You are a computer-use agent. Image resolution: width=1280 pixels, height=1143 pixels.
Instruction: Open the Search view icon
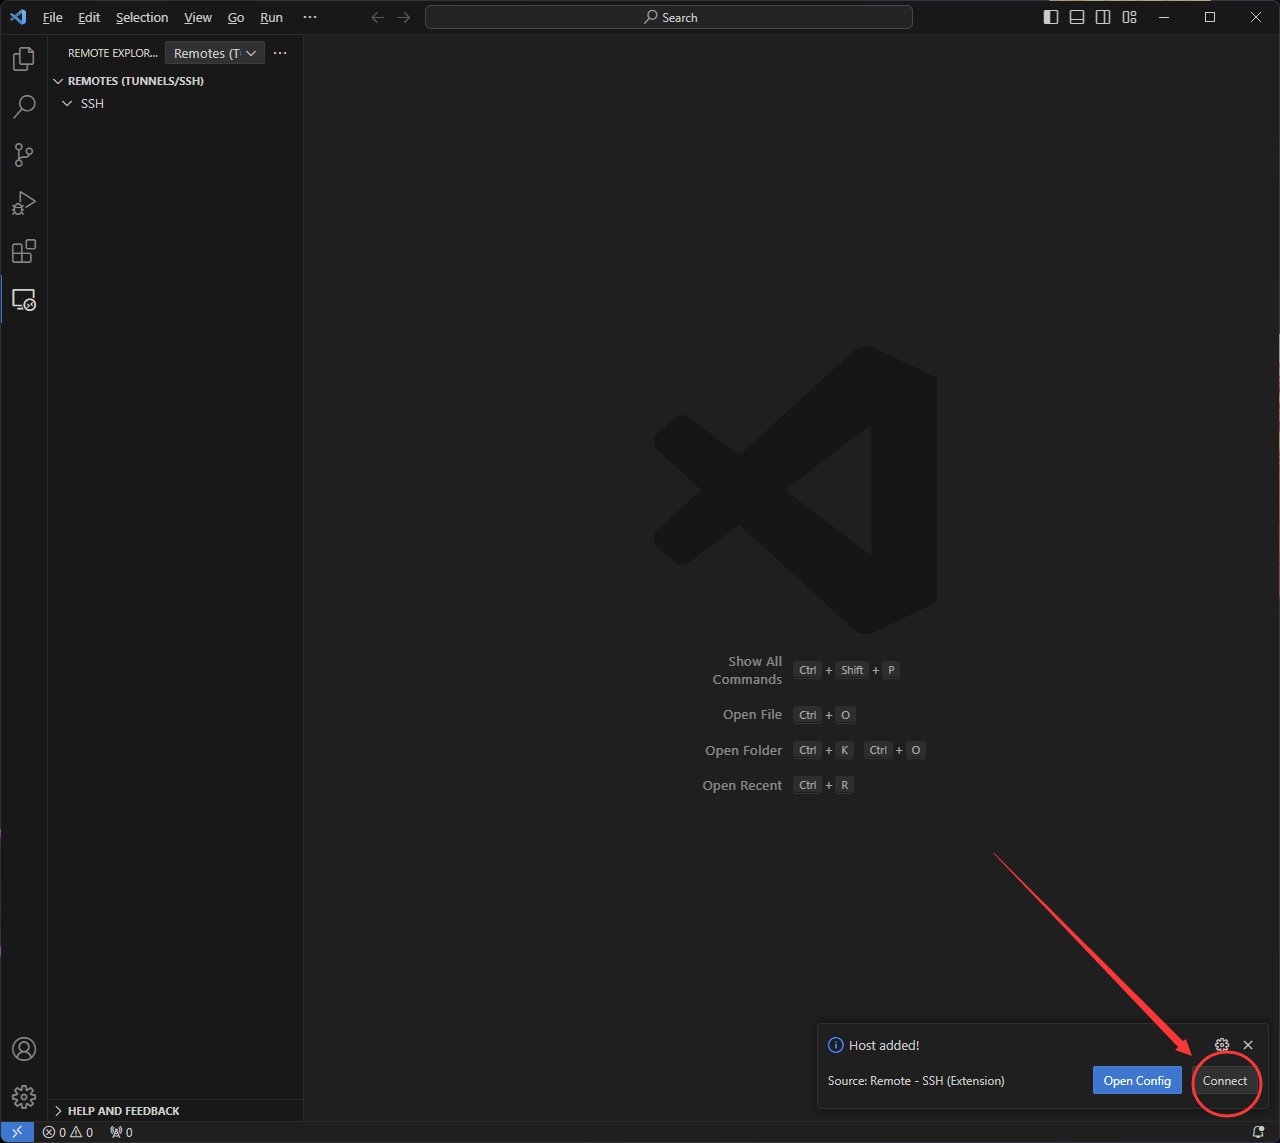coord(24,107)
